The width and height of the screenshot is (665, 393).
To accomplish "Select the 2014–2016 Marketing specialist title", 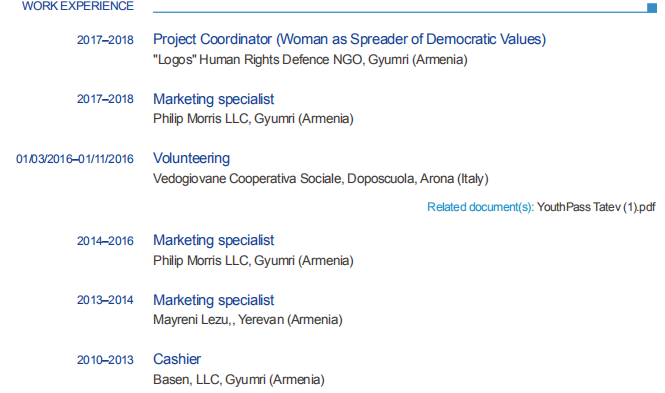I will 213,240.
